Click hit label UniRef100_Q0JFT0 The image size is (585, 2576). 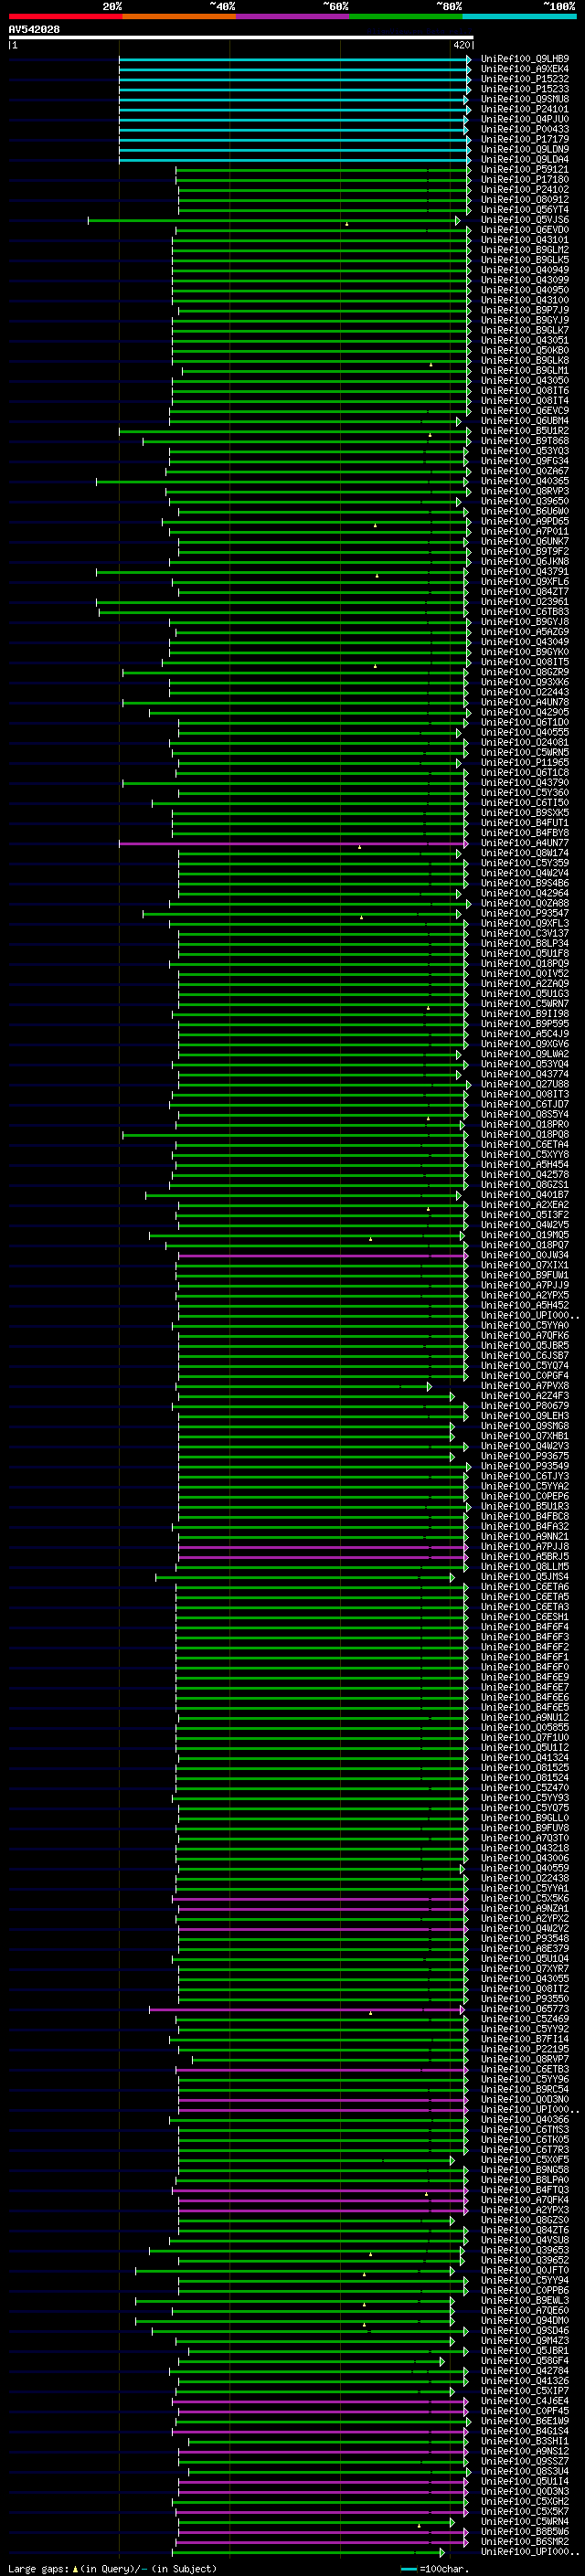point(525,2270)
